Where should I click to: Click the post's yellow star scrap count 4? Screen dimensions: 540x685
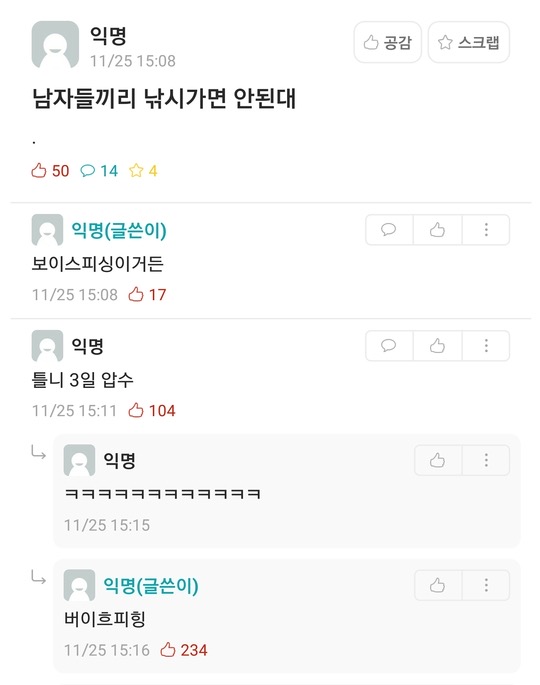[143, 170]
